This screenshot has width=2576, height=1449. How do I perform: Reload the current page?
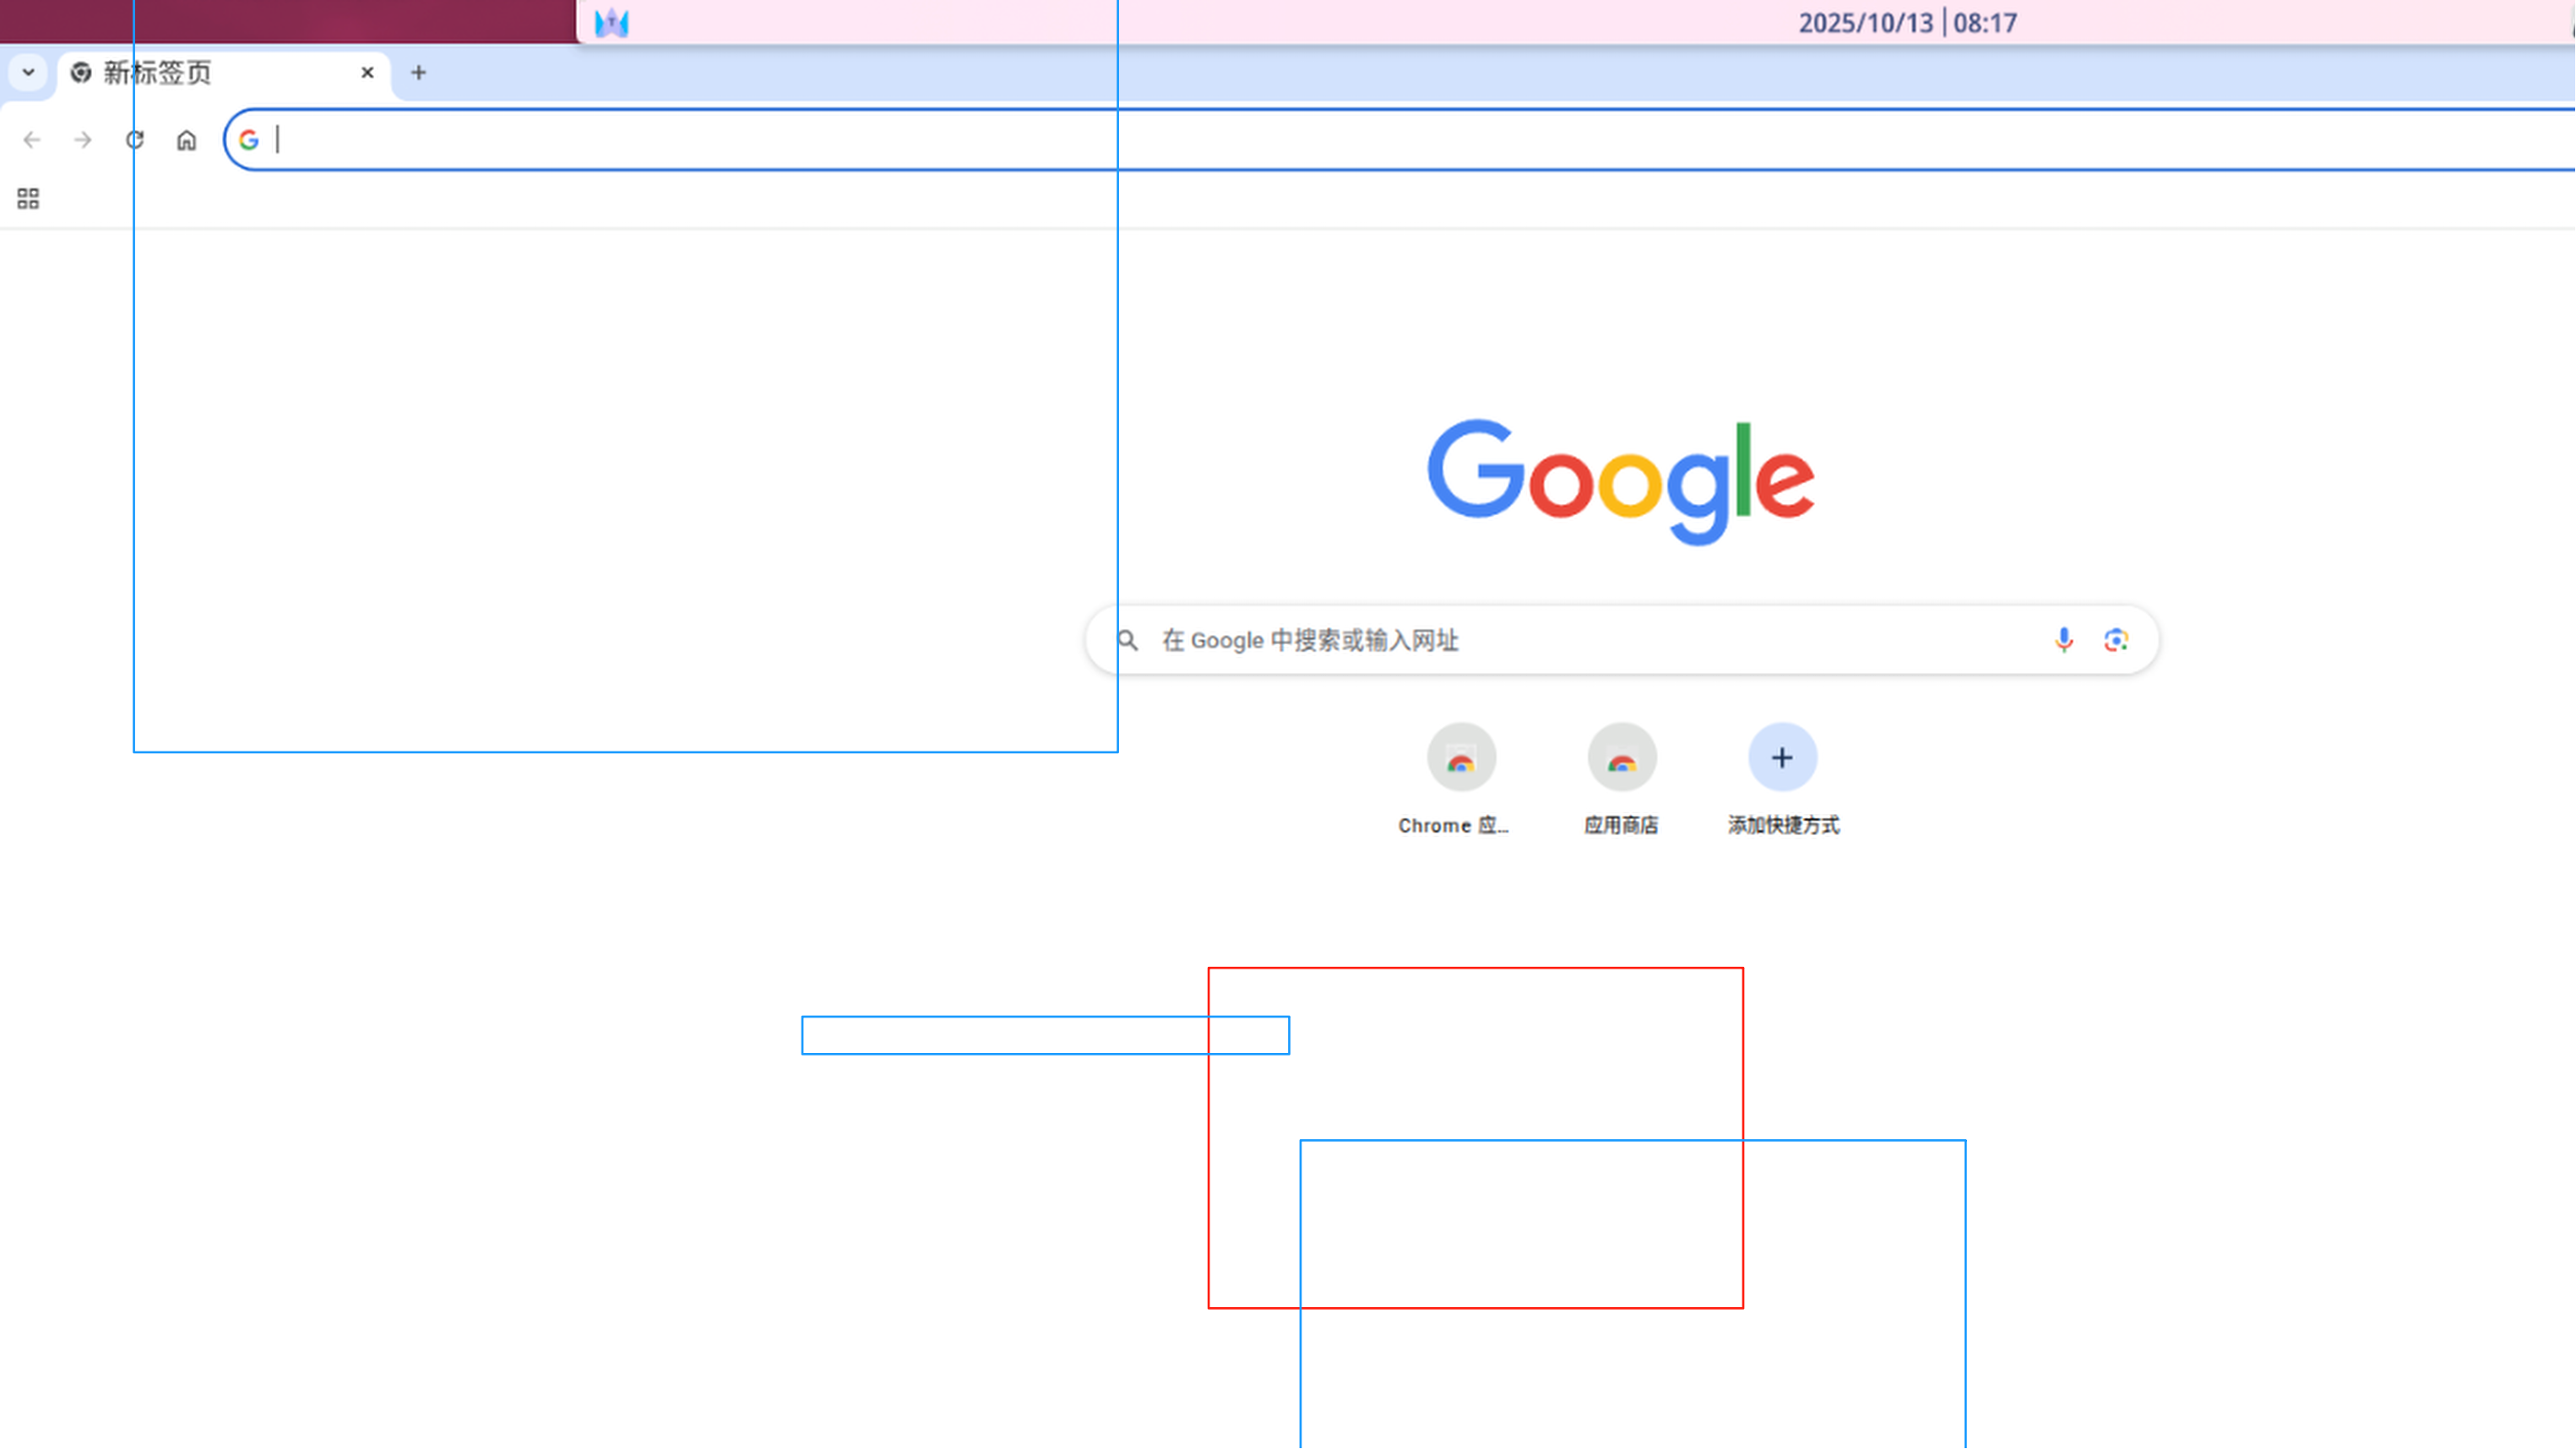(x=135, y=140)
